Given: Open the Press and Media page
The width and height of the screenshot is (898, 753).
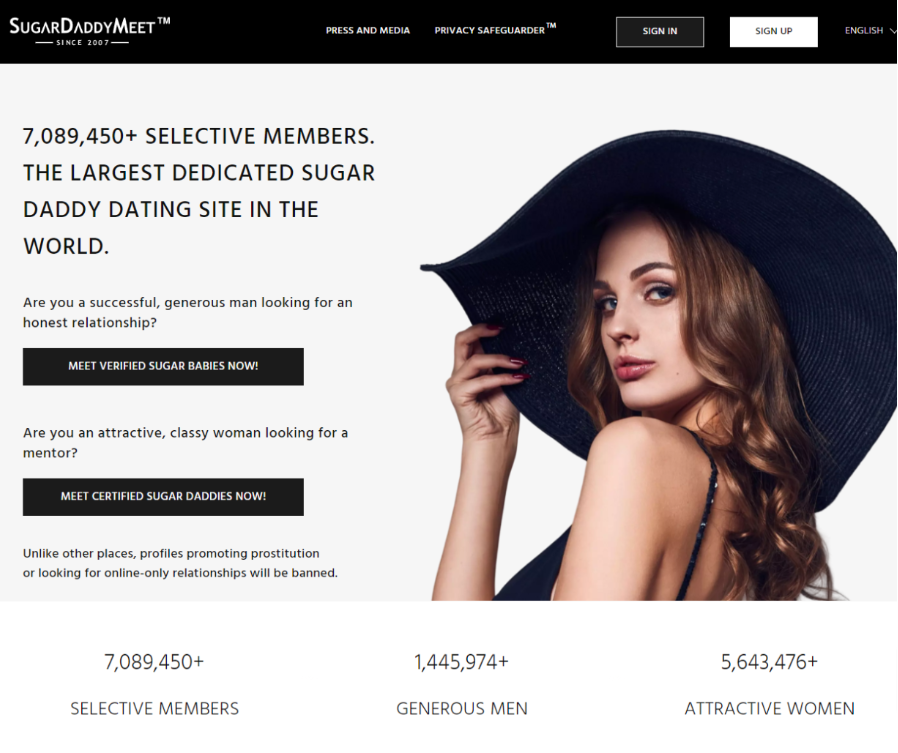Looking at the screenshot, I should [x=368, y=30].
